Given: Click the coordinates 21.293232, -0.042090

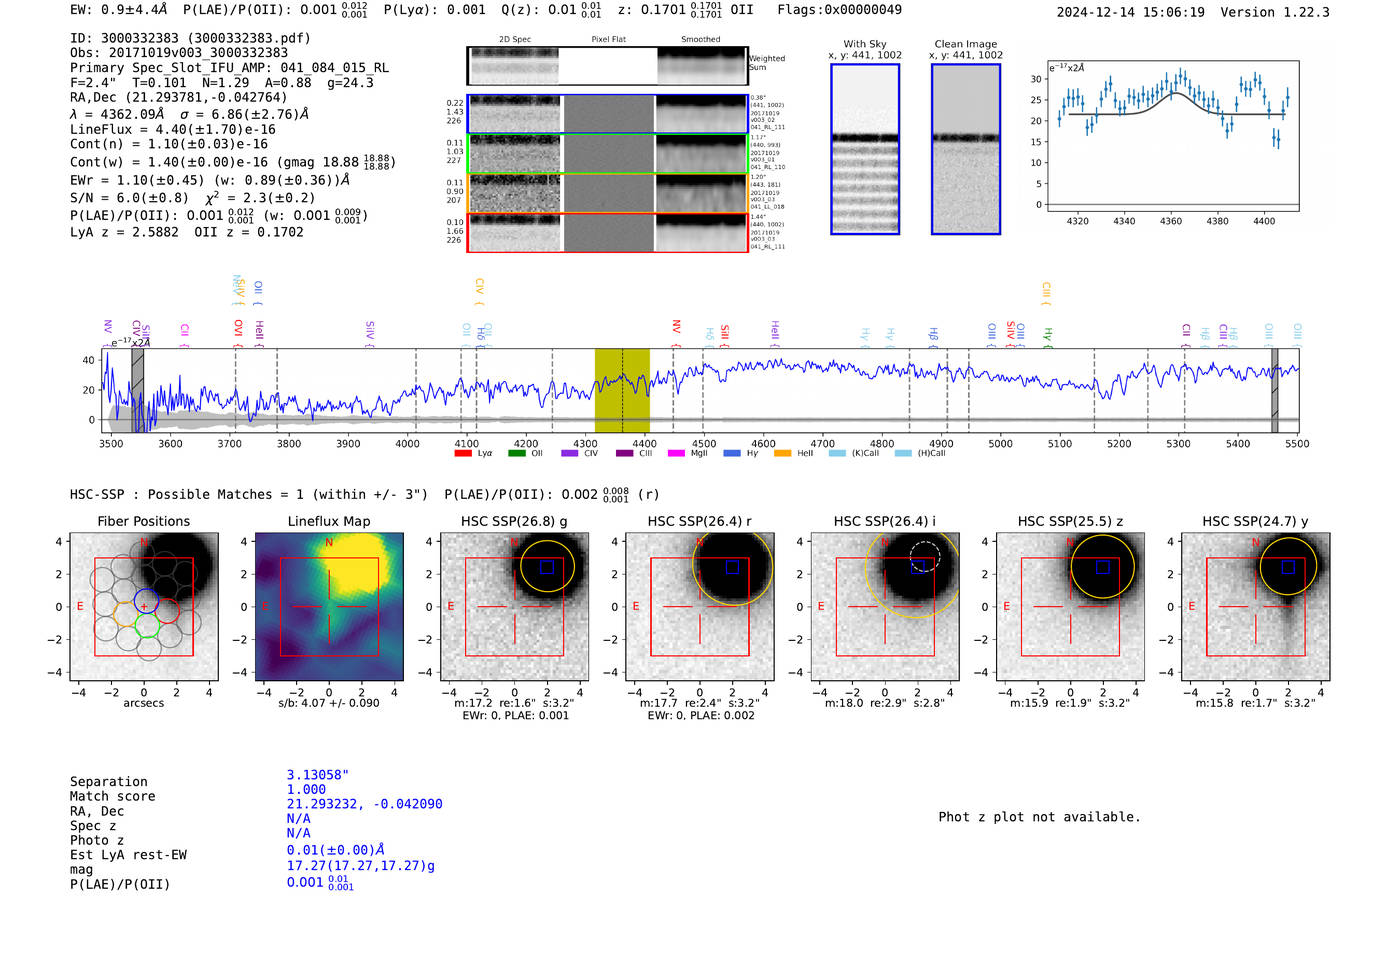Looking at the screenshot, I should 365,804.
